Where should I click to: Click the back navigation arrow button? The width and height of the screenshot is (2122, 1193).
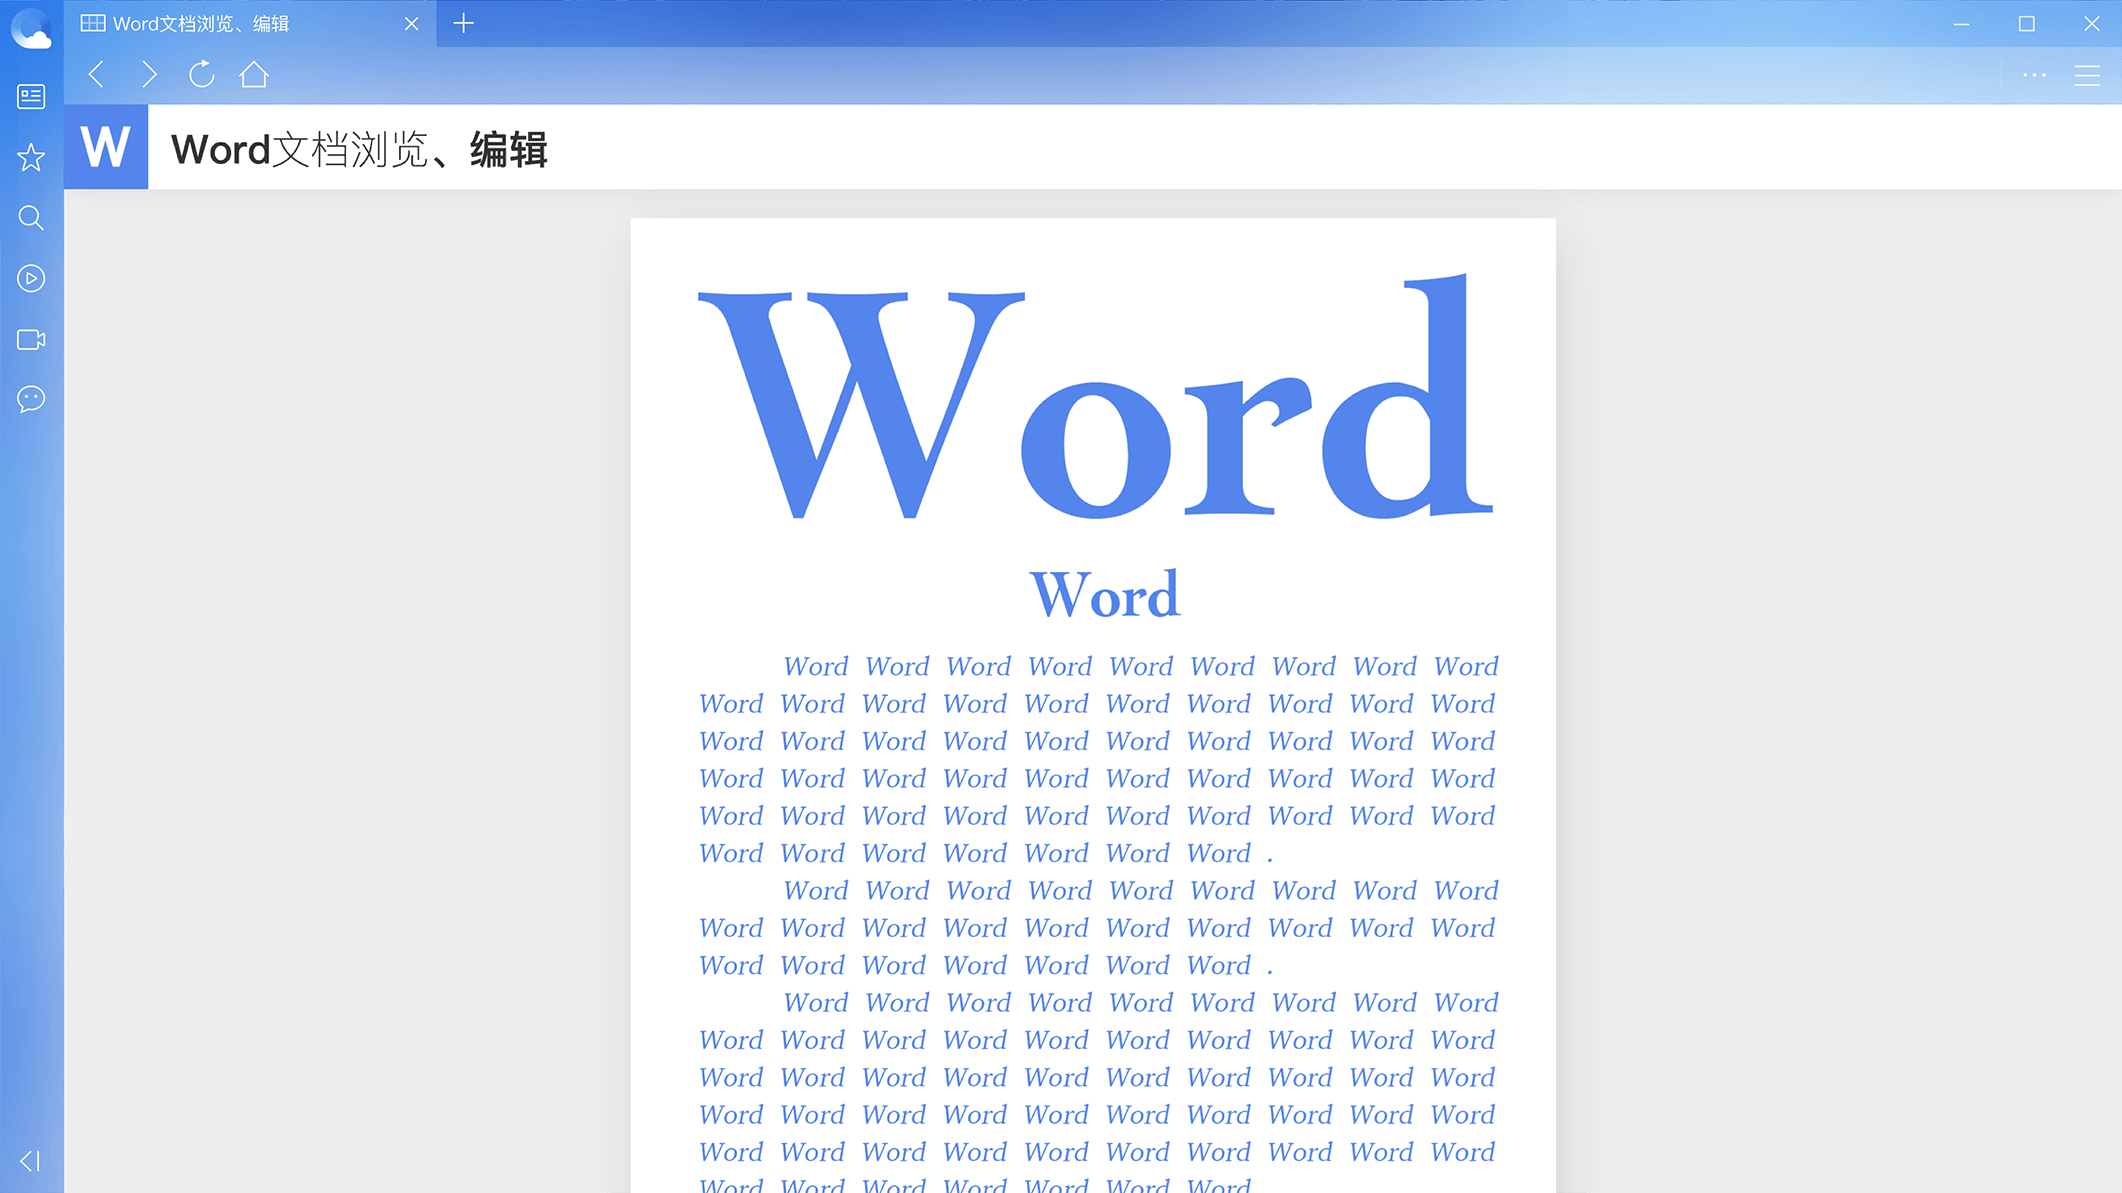pos(95,74)
